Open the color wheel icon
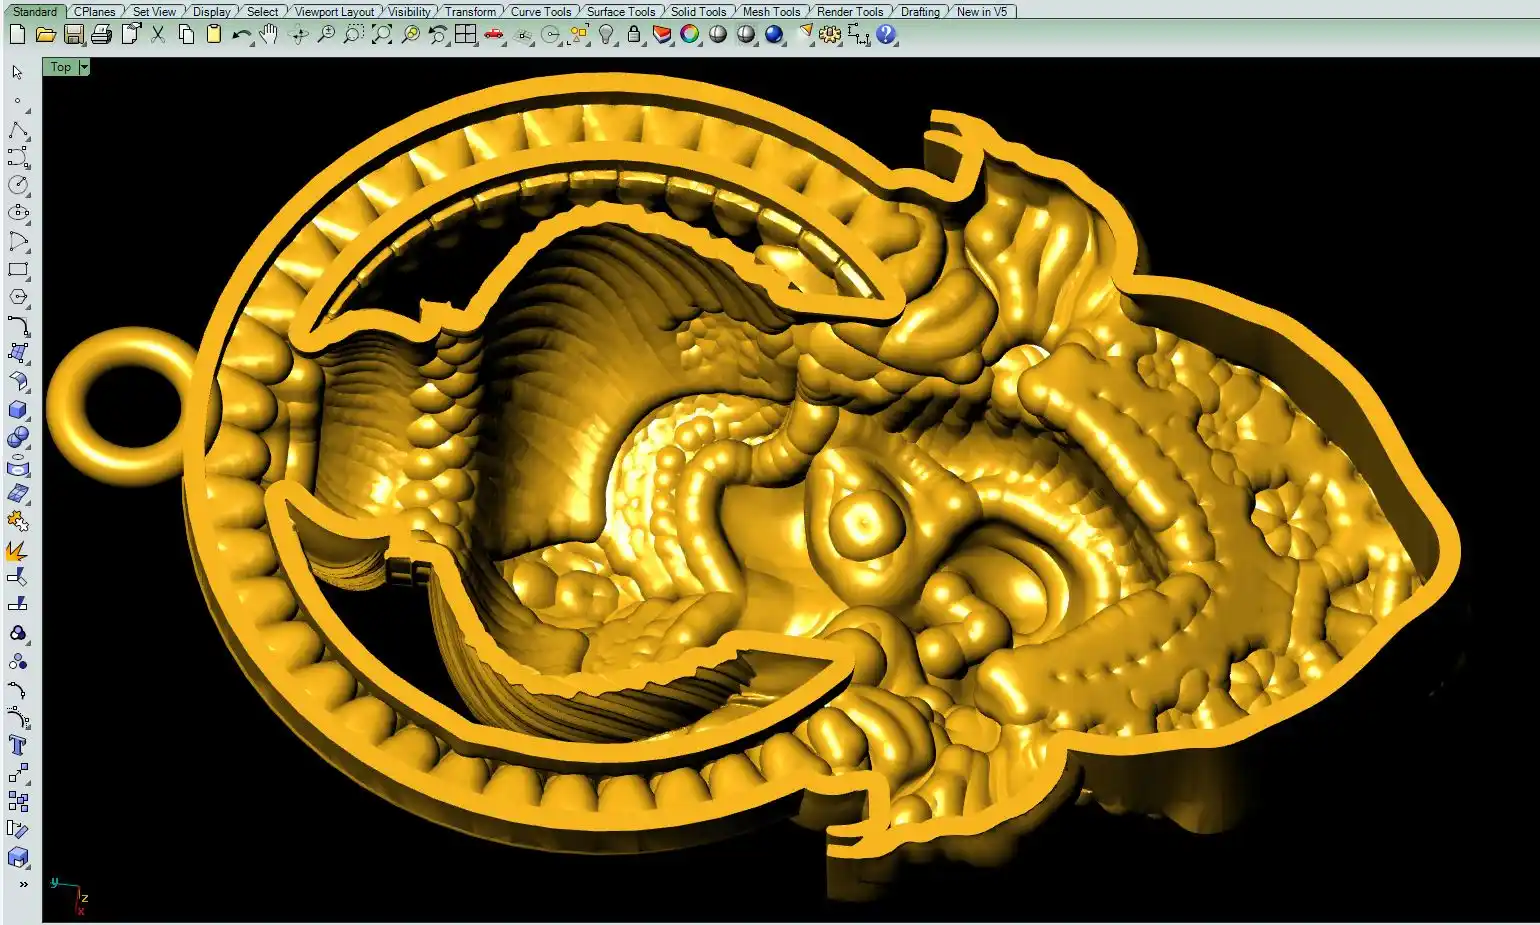 click(690, 35)
